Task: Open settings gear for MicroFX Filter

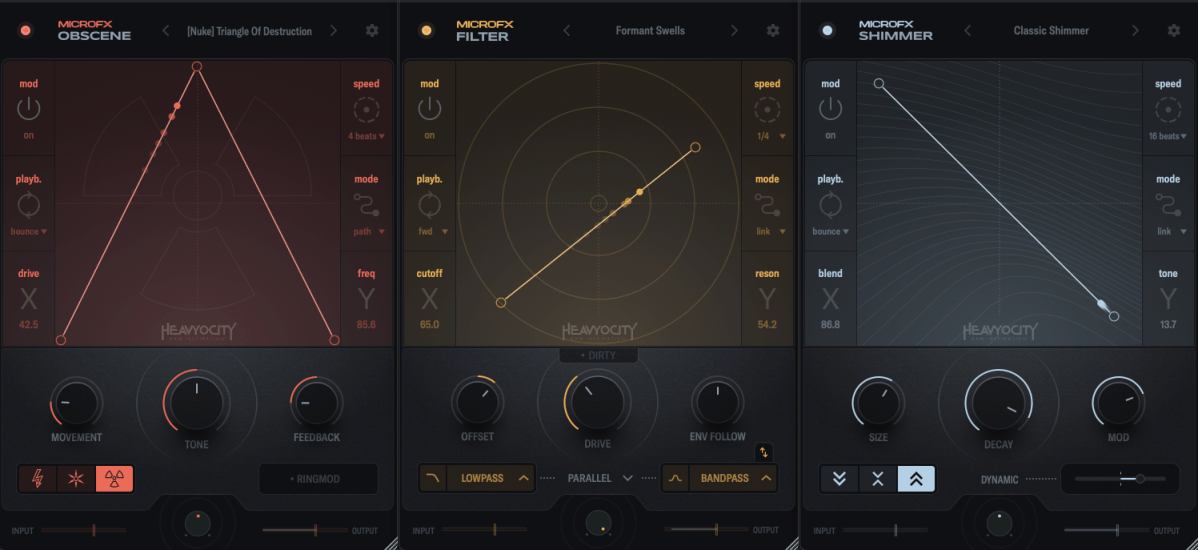Action: click(x=773, y=31)
